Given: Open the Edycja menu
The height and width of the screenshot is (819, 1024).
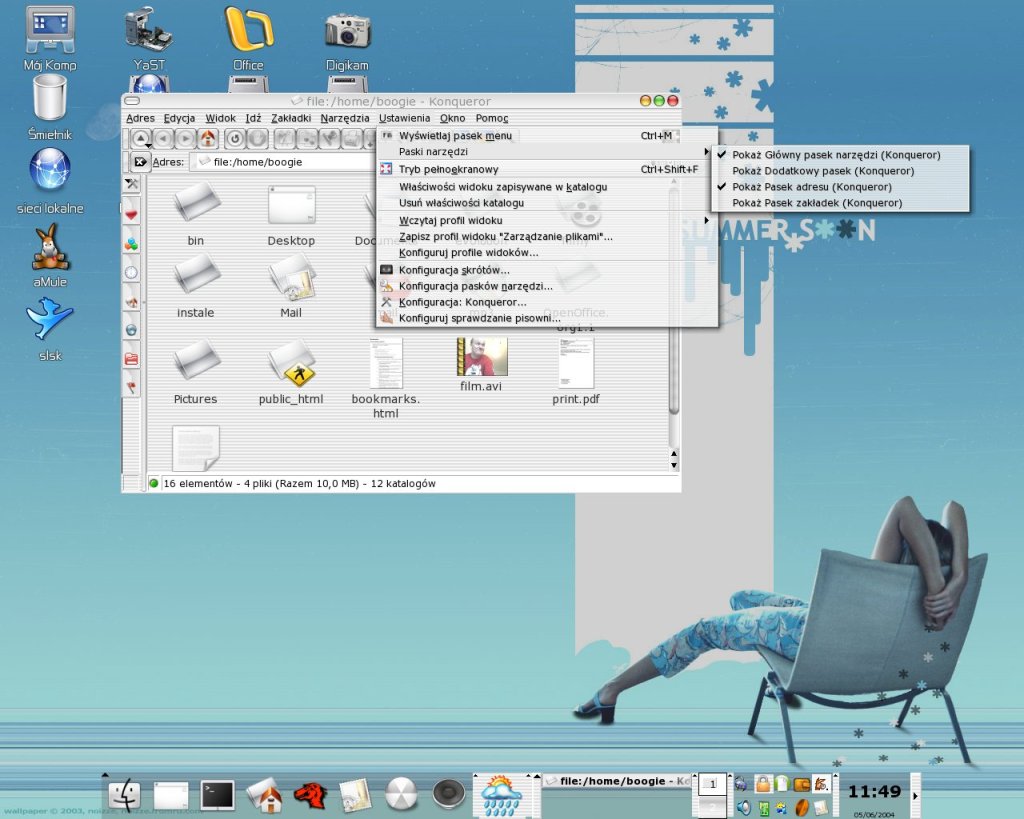Looking at the screenshot, I should 179,118.
